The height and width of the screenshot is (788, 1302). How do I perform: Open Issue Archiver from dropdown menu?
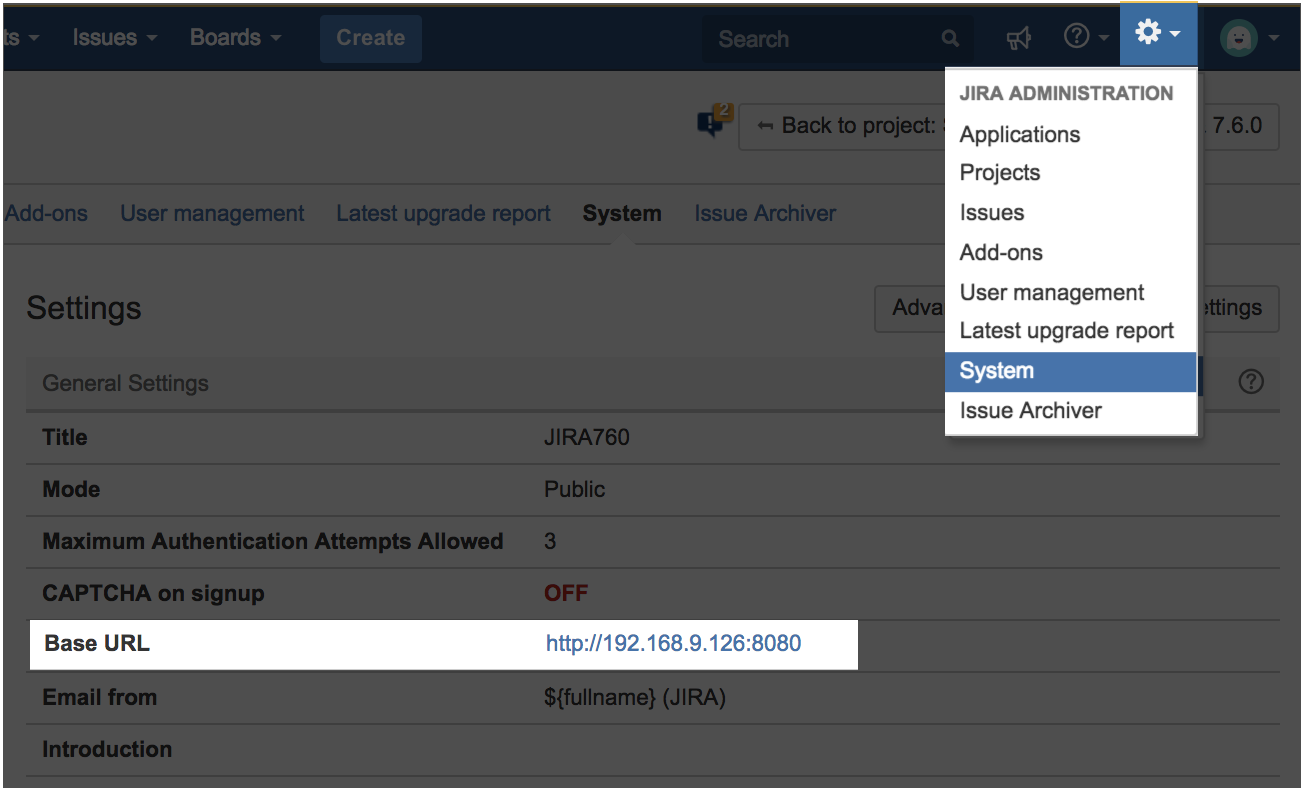(1030, 411)
